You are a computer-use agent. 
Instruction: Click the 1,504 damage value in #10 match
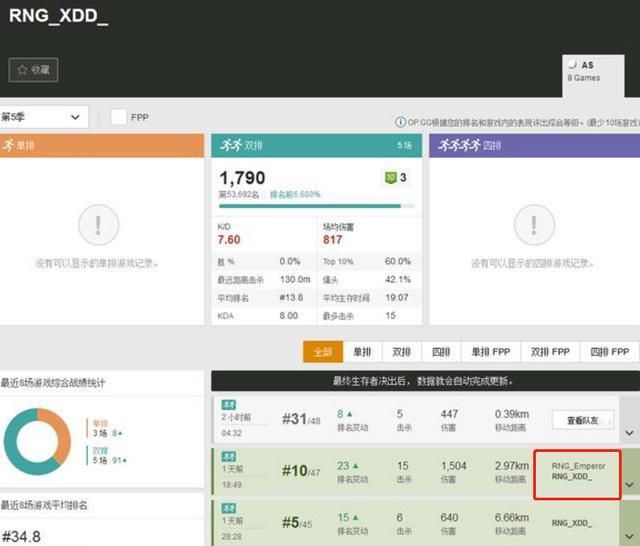point(453,466)
